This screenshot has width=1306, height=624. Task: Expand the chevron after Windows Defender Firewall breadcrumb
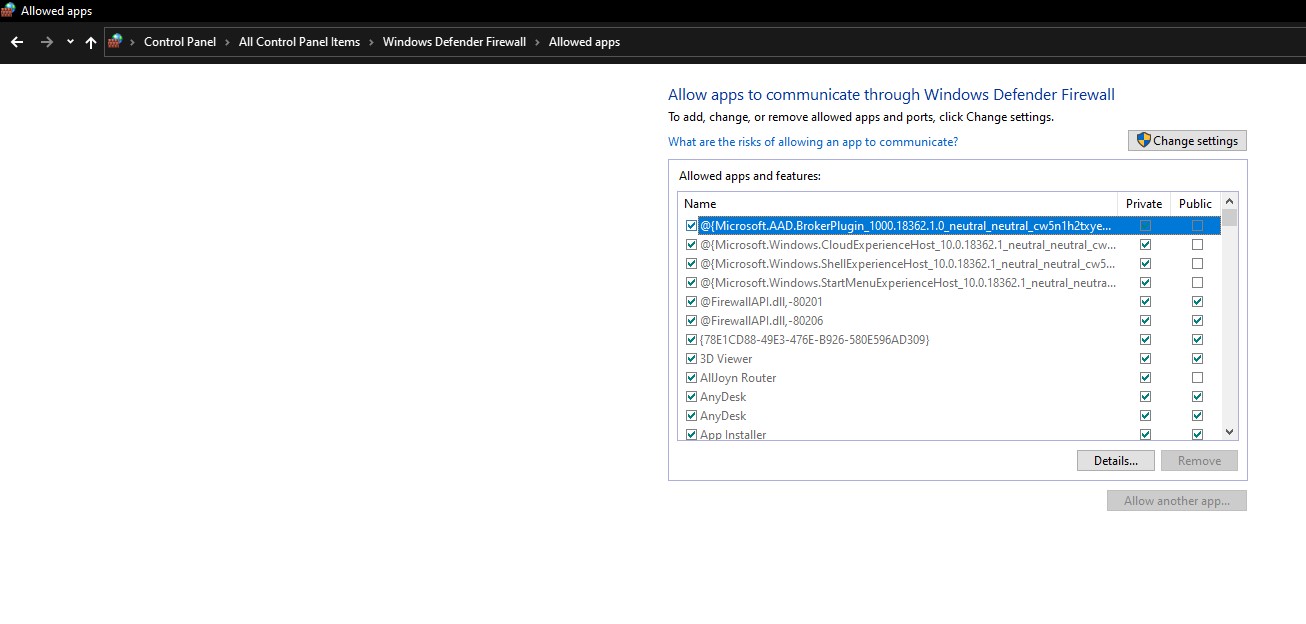tap(537, 42)
